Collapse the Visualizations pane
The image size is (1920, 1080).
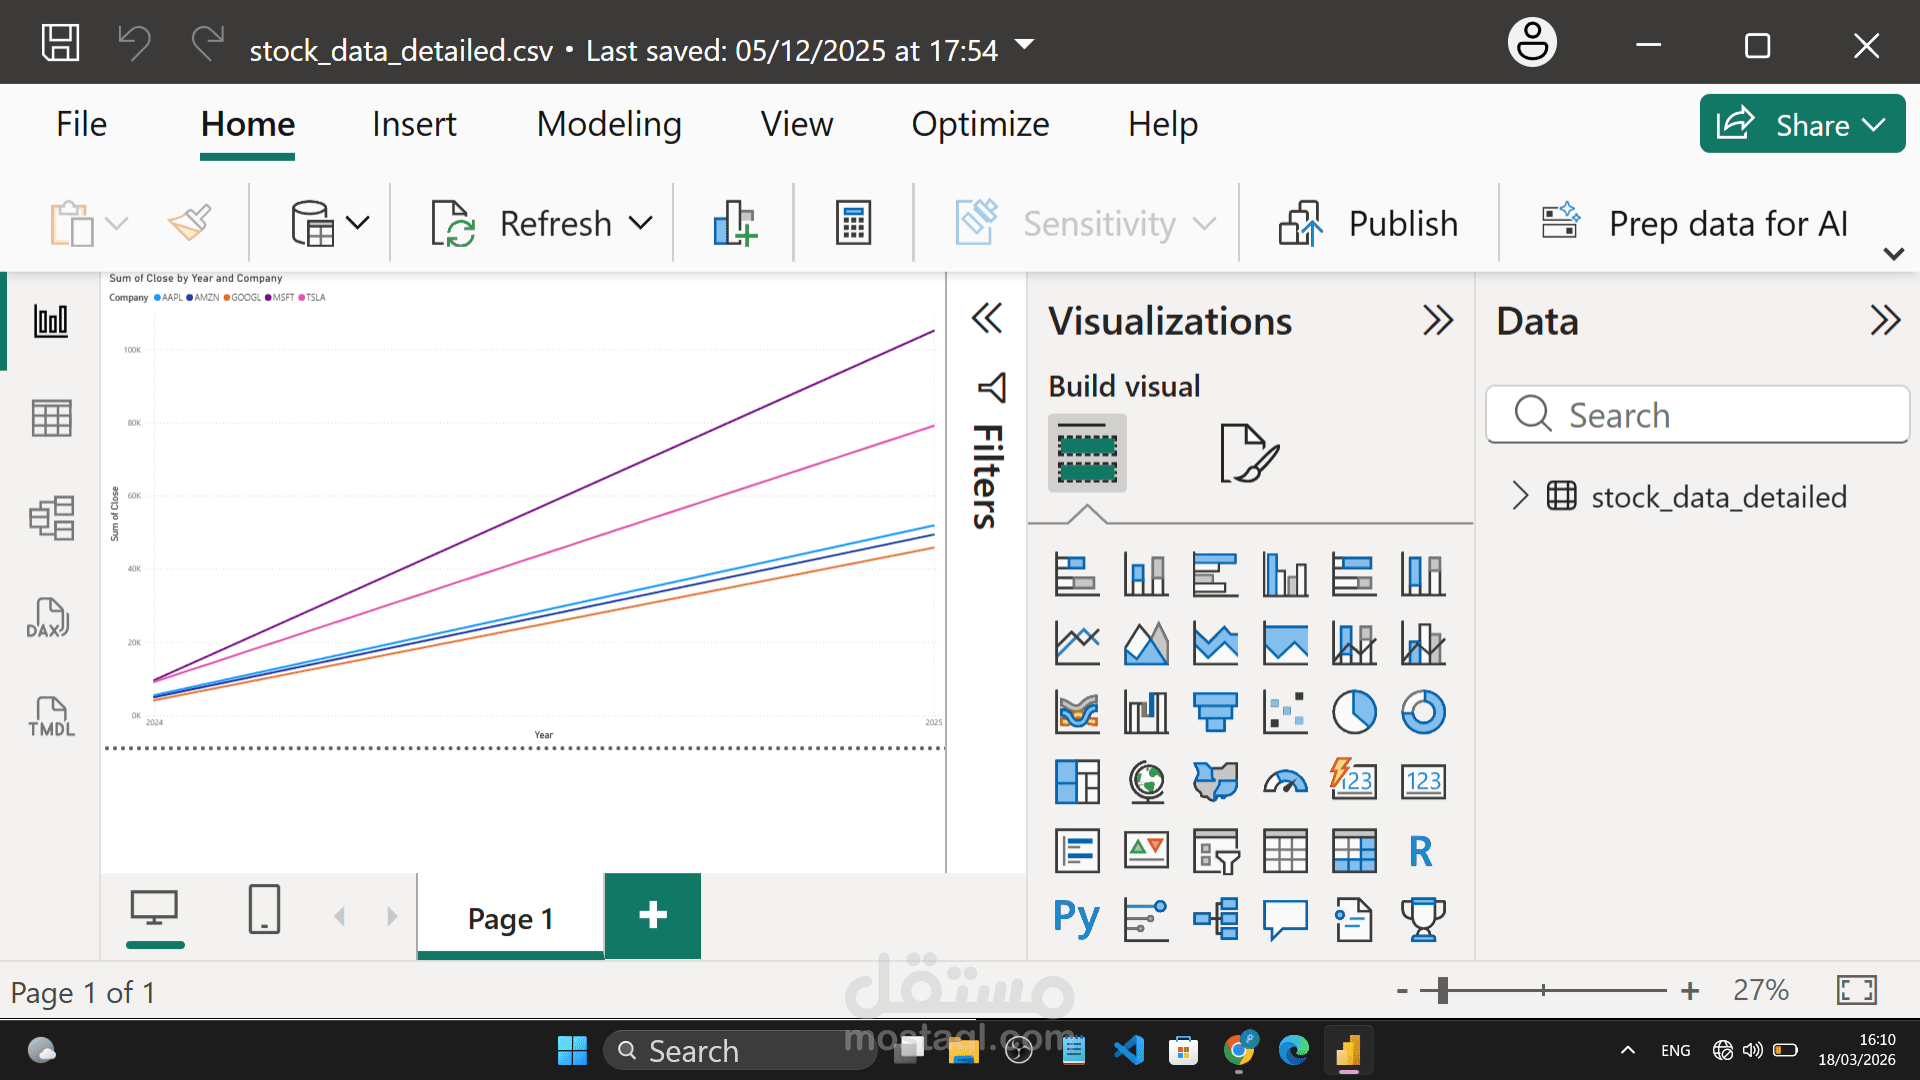tap(1440, 320)
